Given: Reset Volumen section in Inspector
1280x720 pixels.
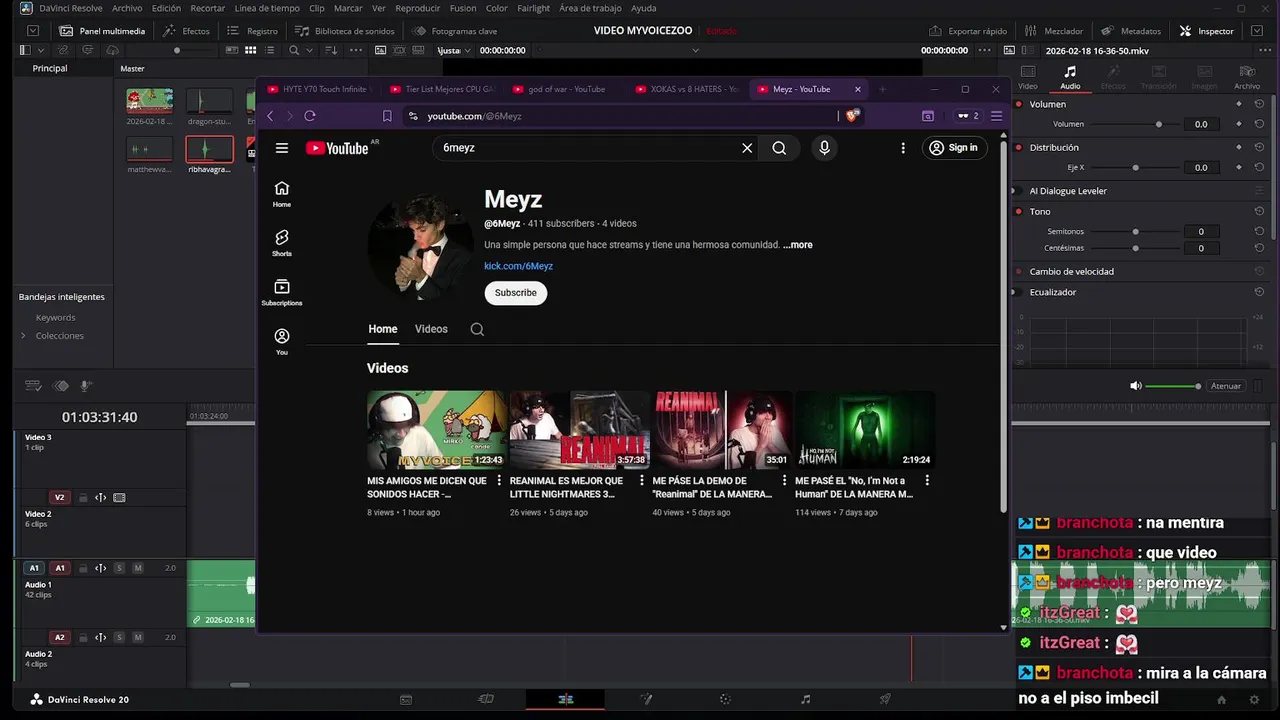Looking at the screenshot, I should tap(1259, 104).
